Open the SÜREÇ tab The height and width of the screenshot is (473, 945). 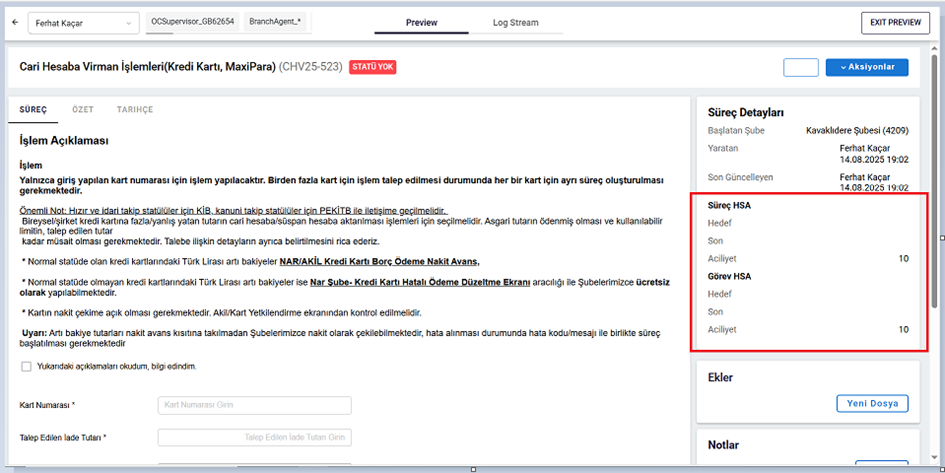(x=33, y=108)
